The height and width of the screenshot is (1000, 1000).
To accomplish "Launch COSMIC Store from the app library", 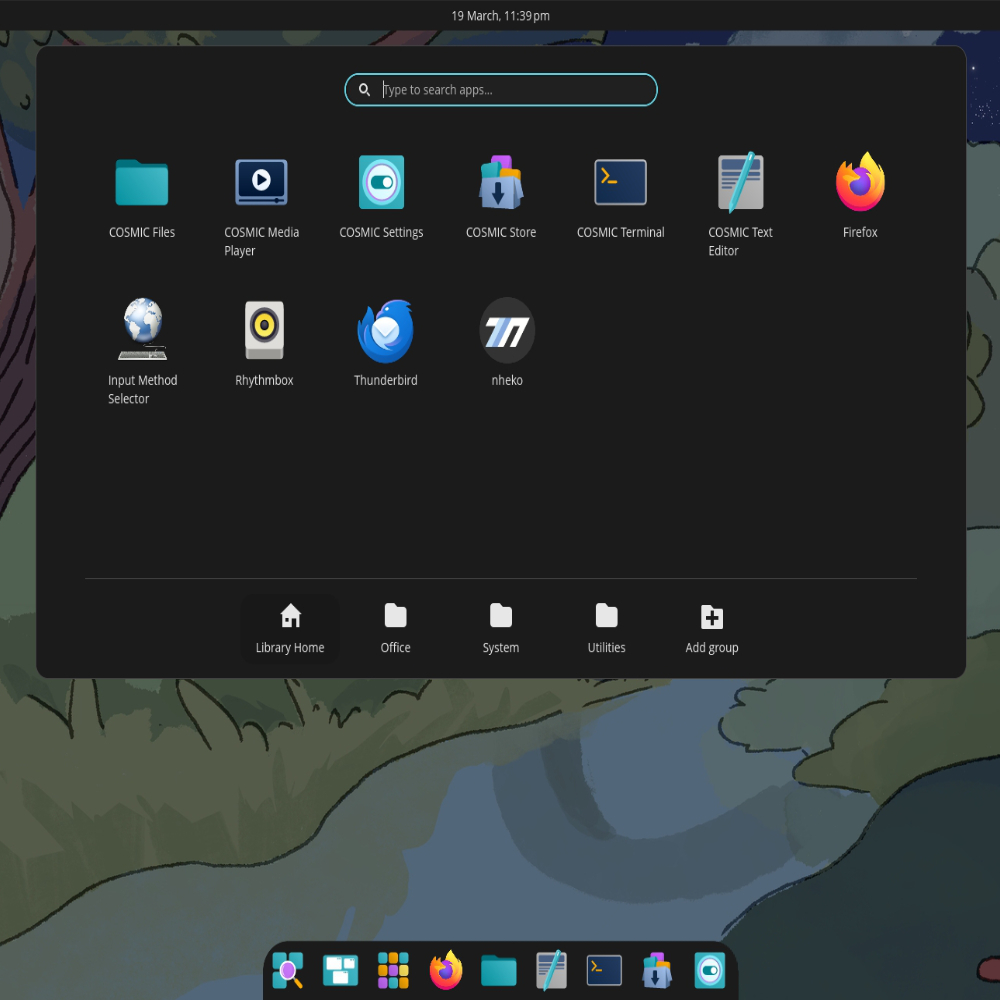I will 501,198.
